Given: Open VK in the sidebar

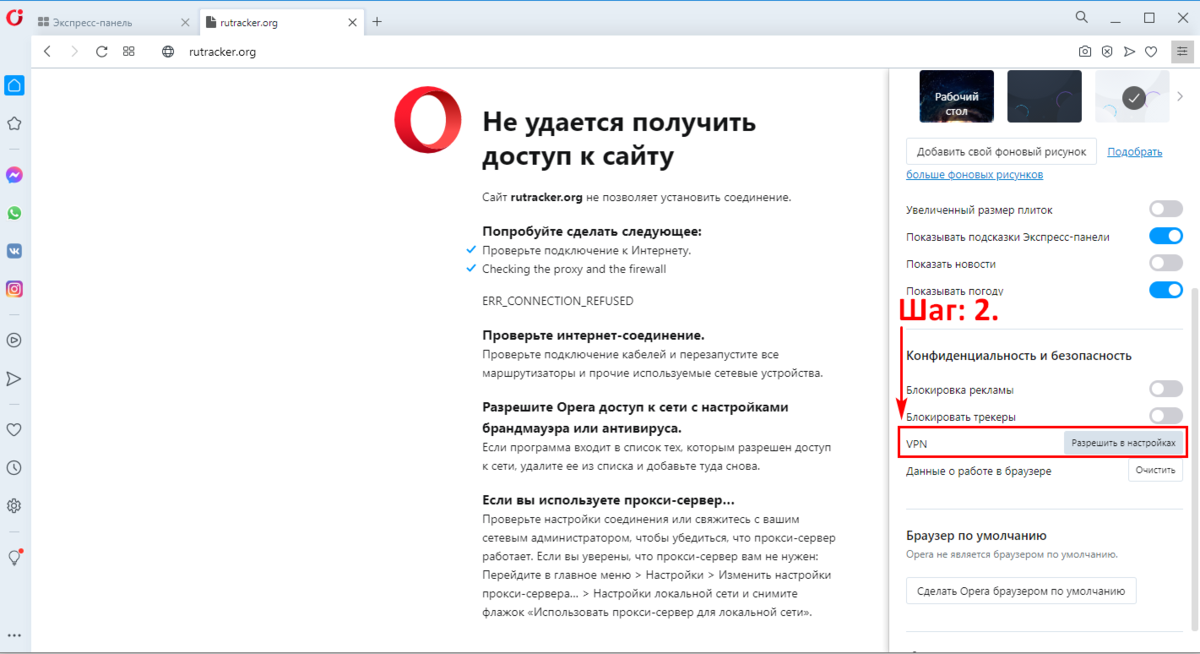Looking at the screenshot, I should point(14,251).
